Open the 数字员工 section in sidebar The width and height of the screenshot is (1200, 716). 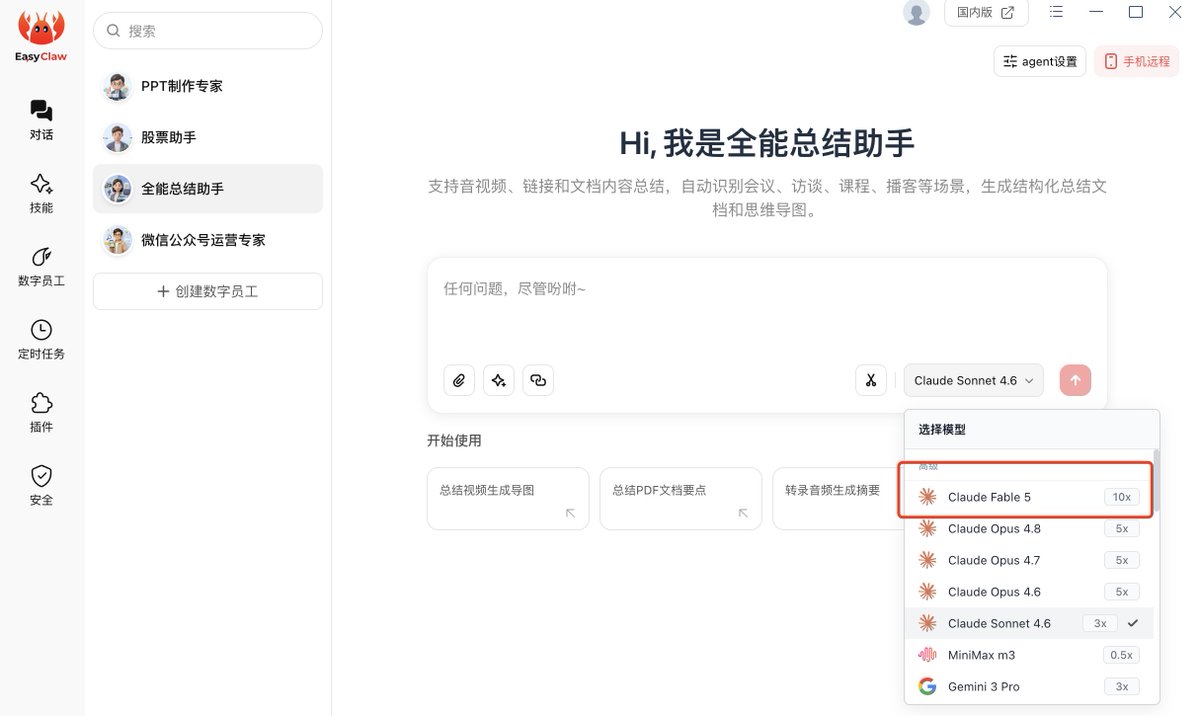tap(41, 266)
